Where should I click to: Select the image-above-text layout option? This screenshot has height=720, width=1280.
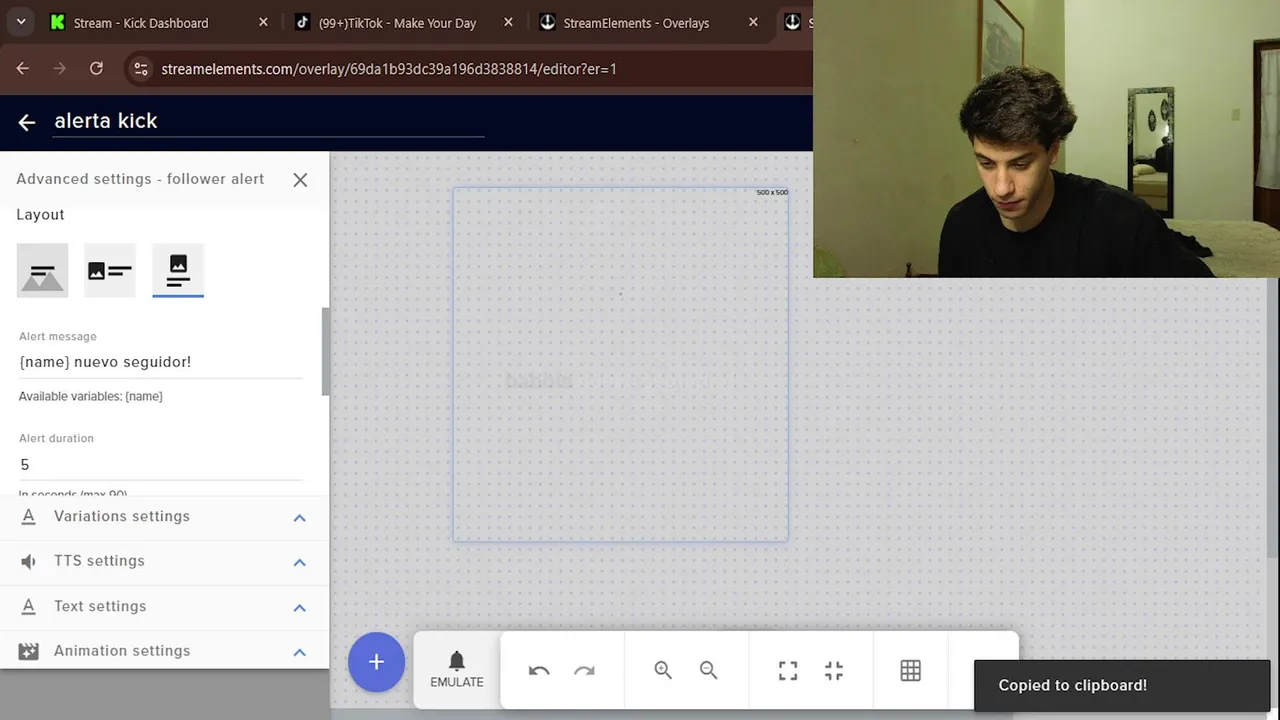click(178, 271)
